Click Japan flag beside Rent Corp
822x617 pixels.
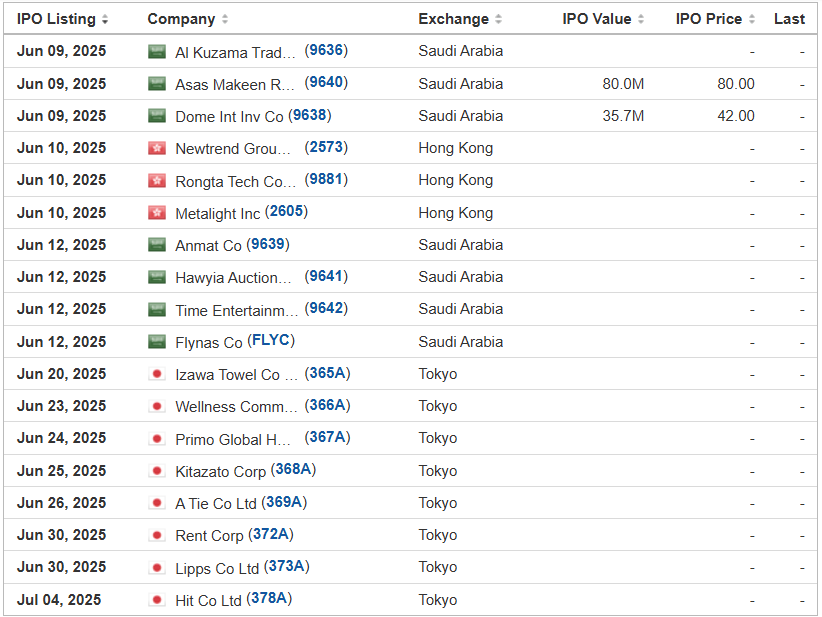pyautogui.click(x=157, y=535)
